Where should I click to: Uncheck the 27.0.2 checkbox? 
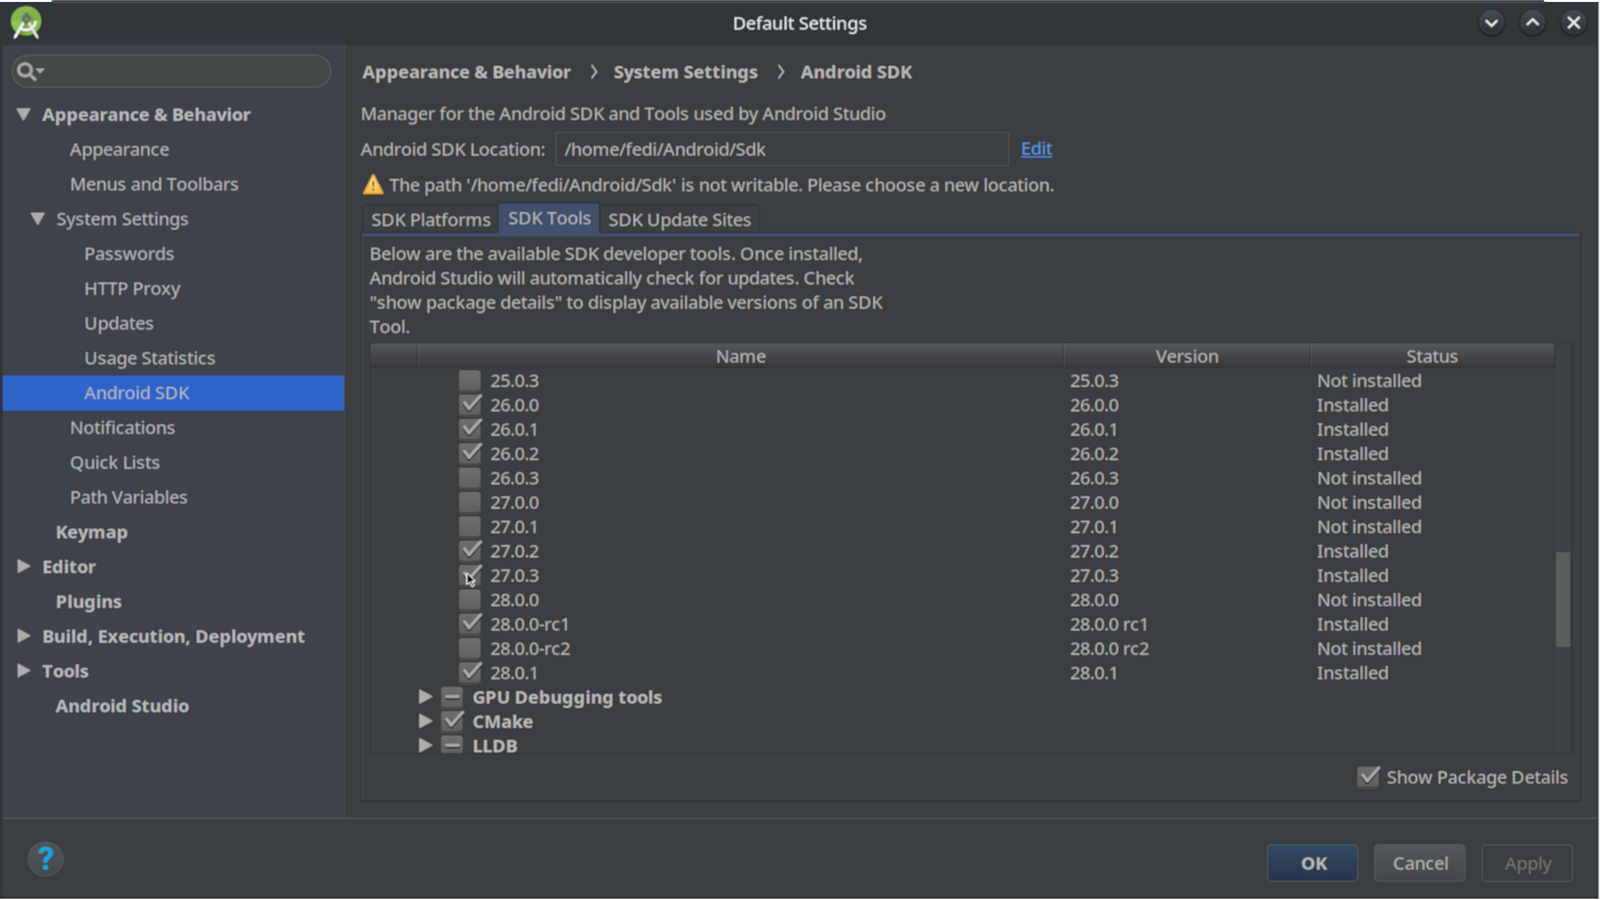(x=470, y=551)
